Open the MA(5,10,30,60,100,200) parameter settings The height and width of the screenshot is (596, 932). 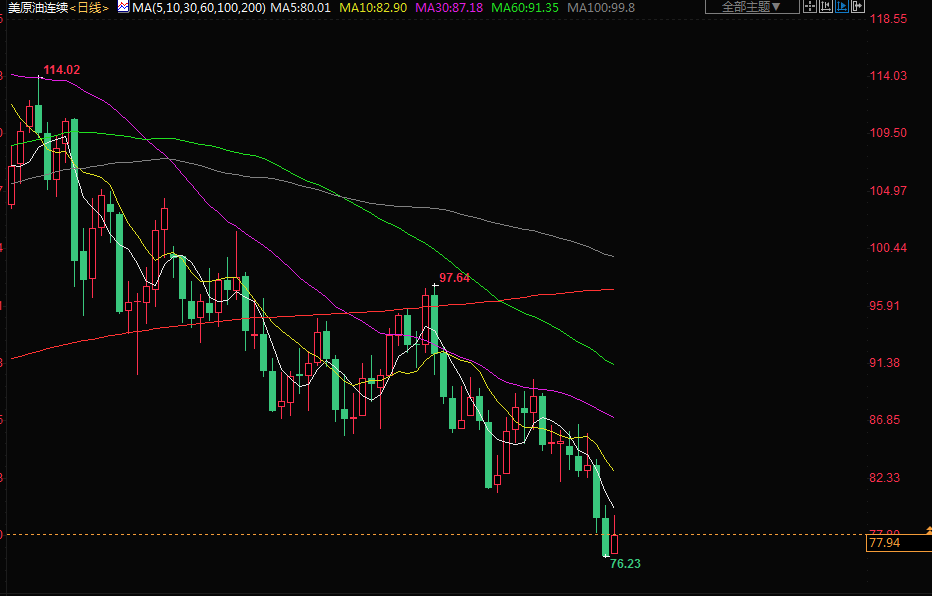(199, 8)
